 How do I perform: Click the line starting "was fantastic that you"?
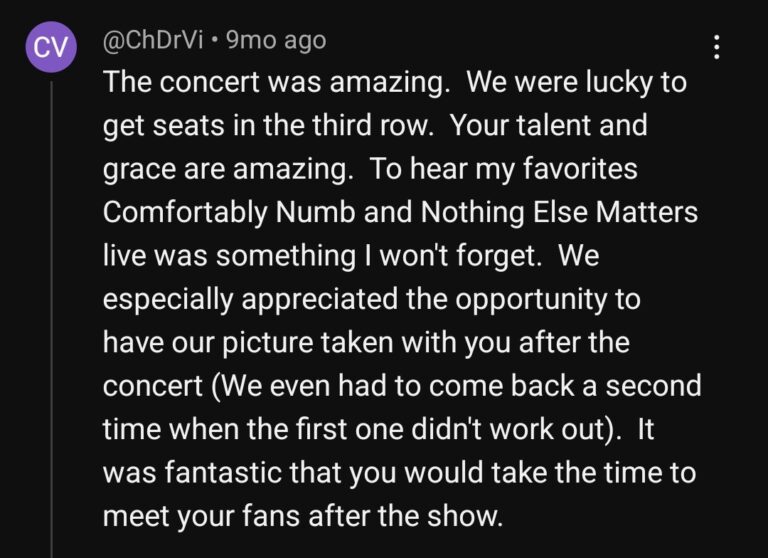[399, 473]
